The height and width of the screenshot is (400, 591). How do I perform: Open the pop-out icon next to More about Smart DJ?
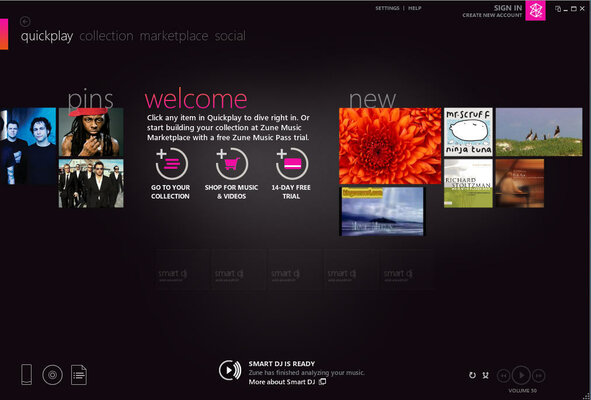pyautogui.click(x=322, y=382)
